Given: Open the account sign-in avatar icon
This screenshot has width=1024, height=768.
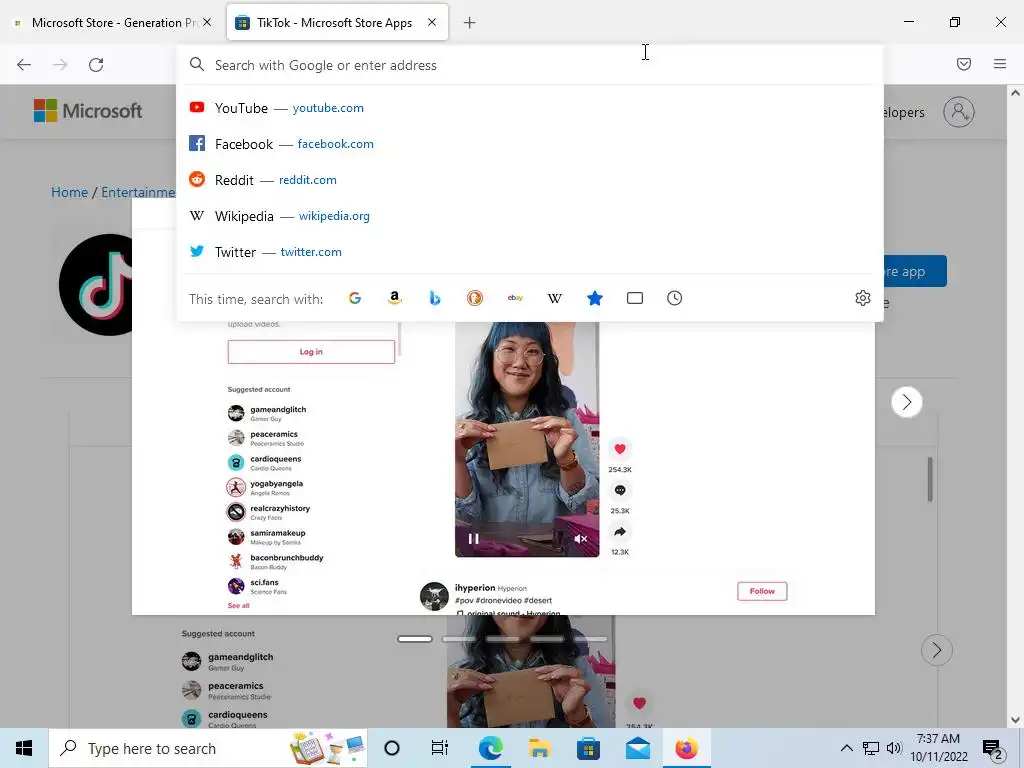Looking at the screenshot, I should [x=959, y=112].
